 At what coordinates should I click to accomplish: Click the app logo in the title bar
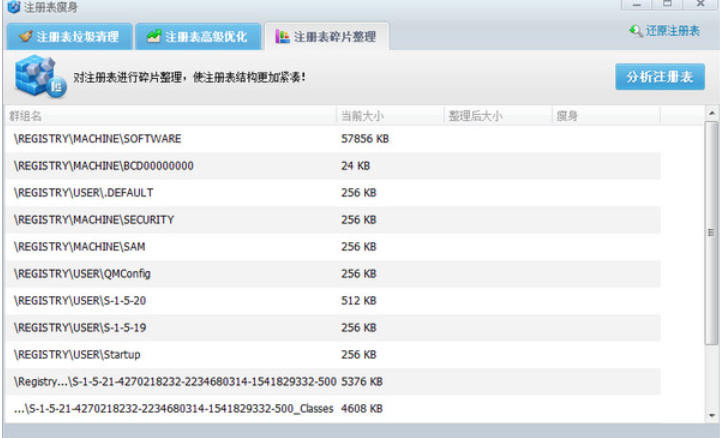pos(12,7)
